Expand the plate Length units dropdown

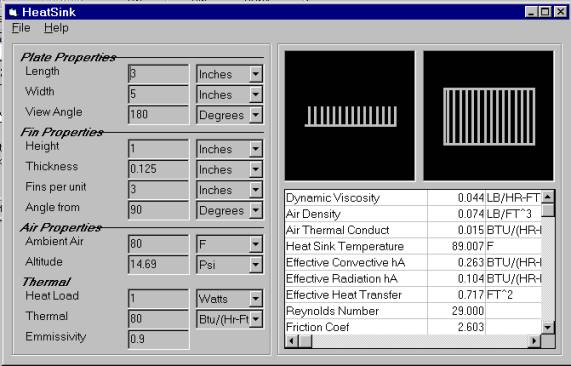pyautogui.click(x=256, y=74)
